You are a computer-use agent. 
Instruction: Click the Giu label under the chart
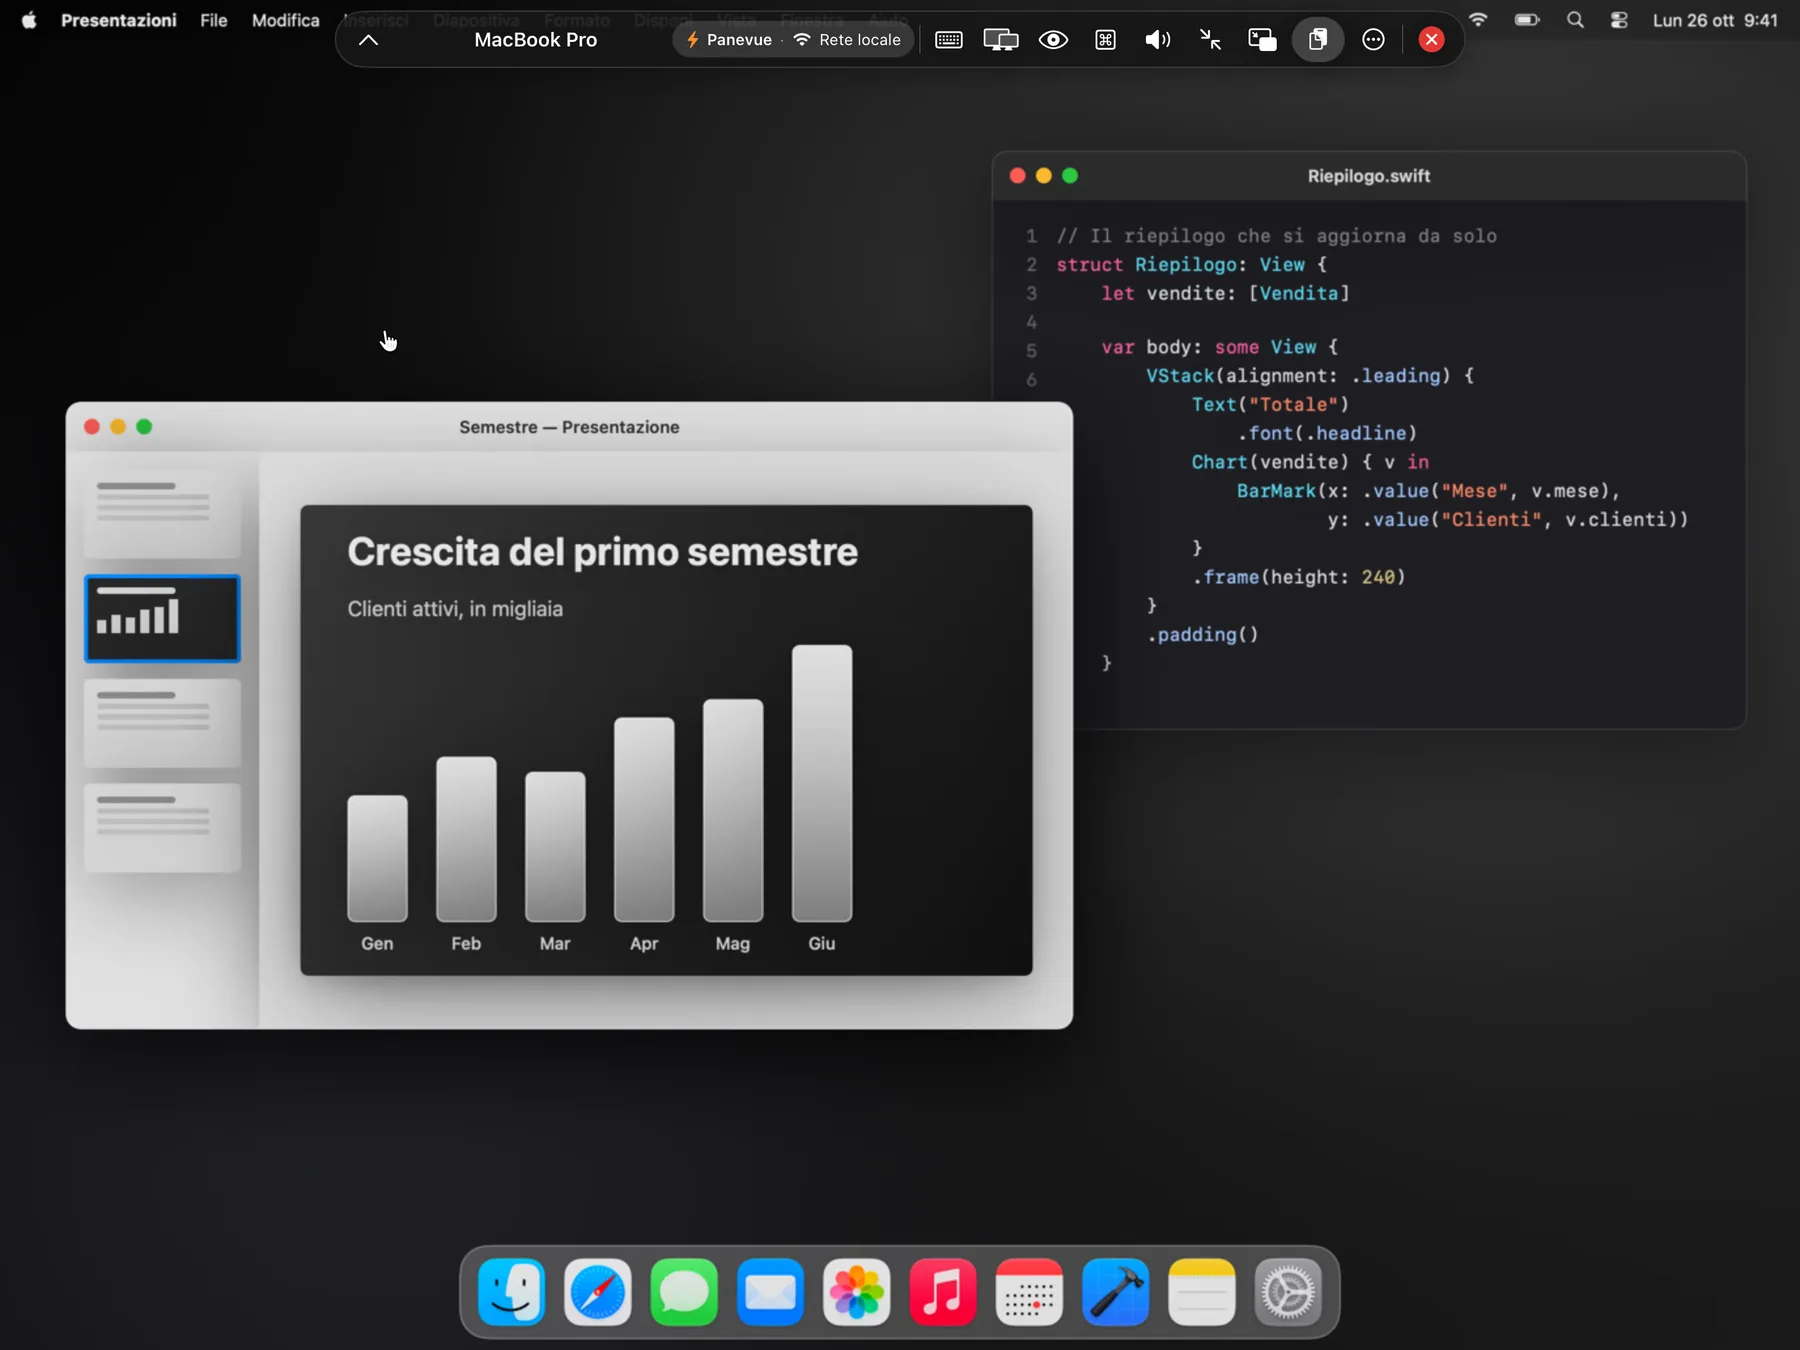[821, 943]
